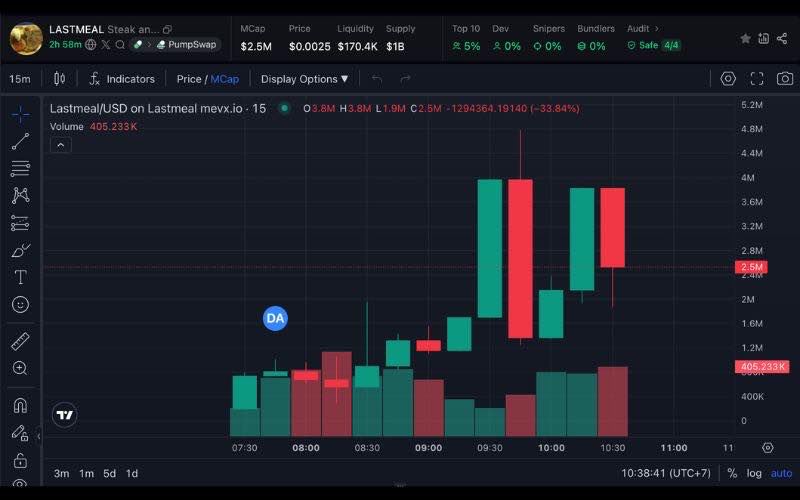Take chart snapshot with camera icon

tap(785, 79)
